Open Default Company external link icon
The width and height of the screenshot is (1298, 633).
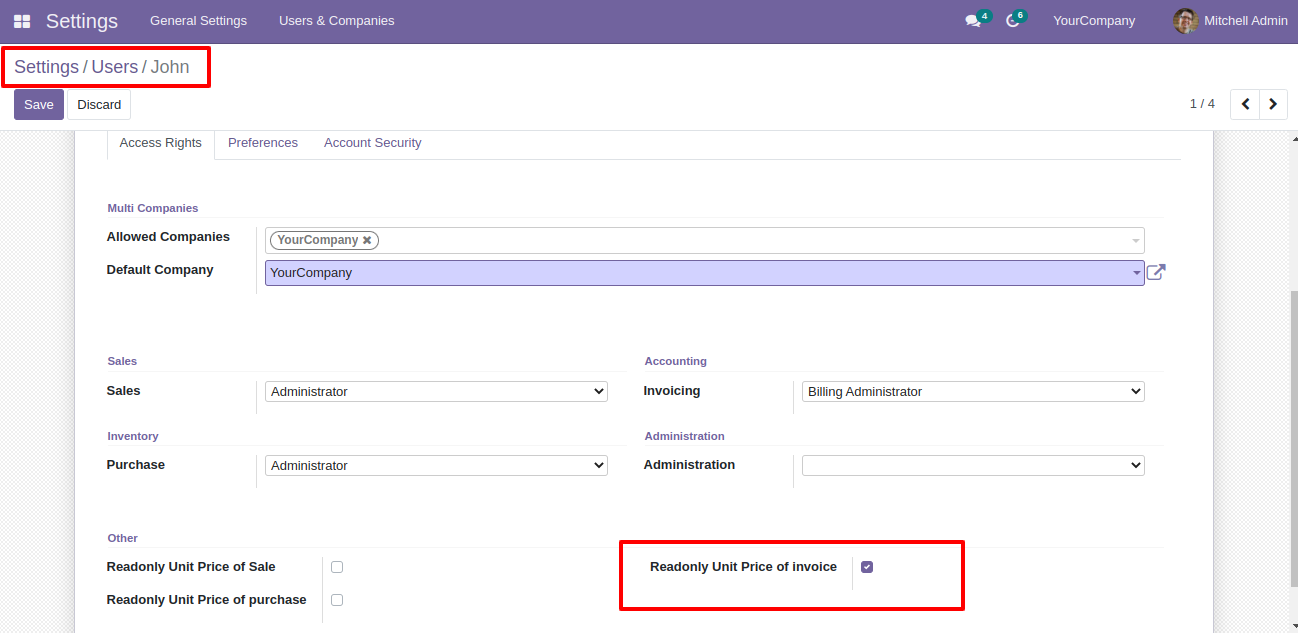1156,272
